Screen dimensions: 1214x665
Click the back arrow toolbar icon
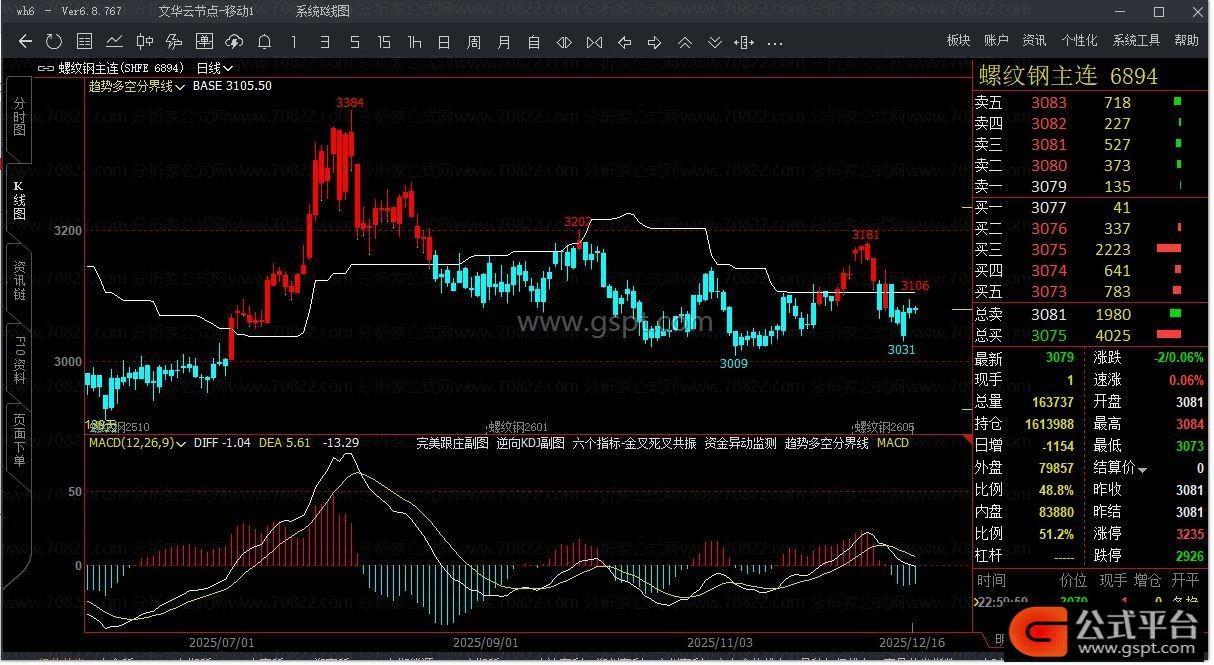pos(26,42)
